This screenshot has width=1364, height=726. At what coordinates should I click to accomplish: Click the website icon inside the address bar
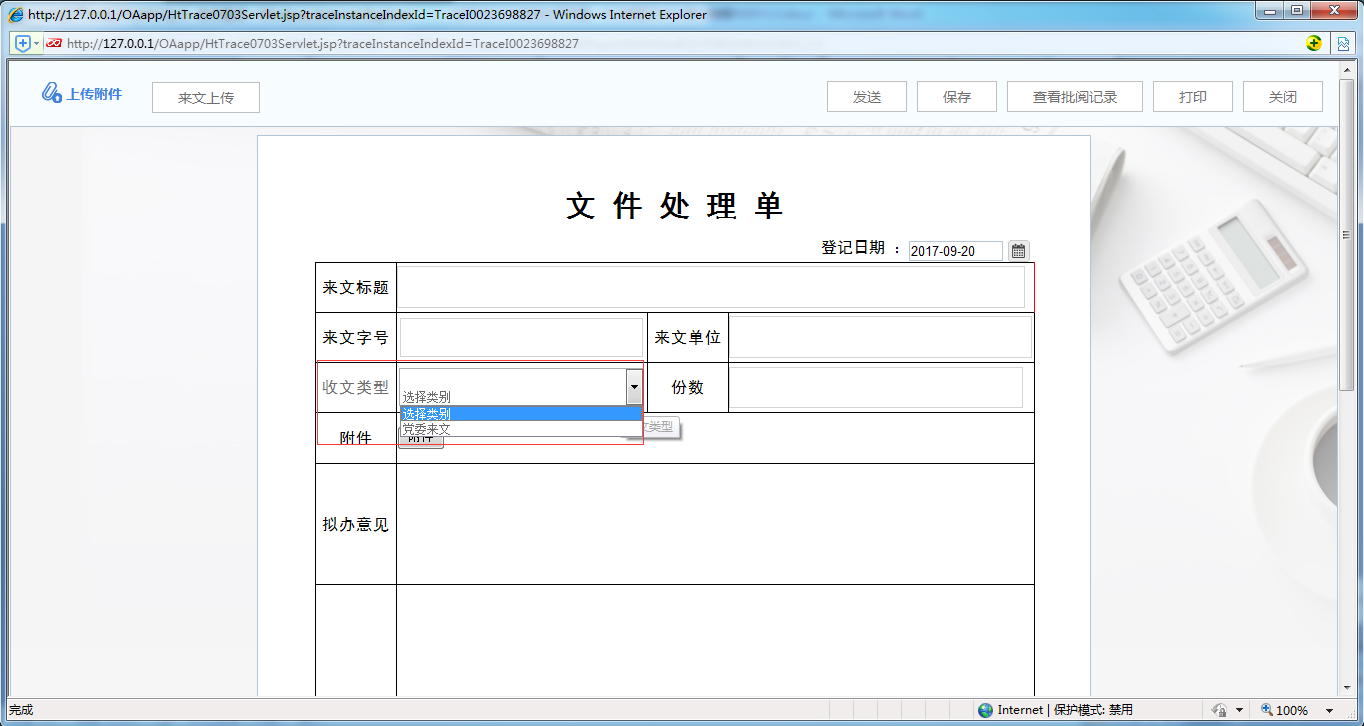point(53,43)
